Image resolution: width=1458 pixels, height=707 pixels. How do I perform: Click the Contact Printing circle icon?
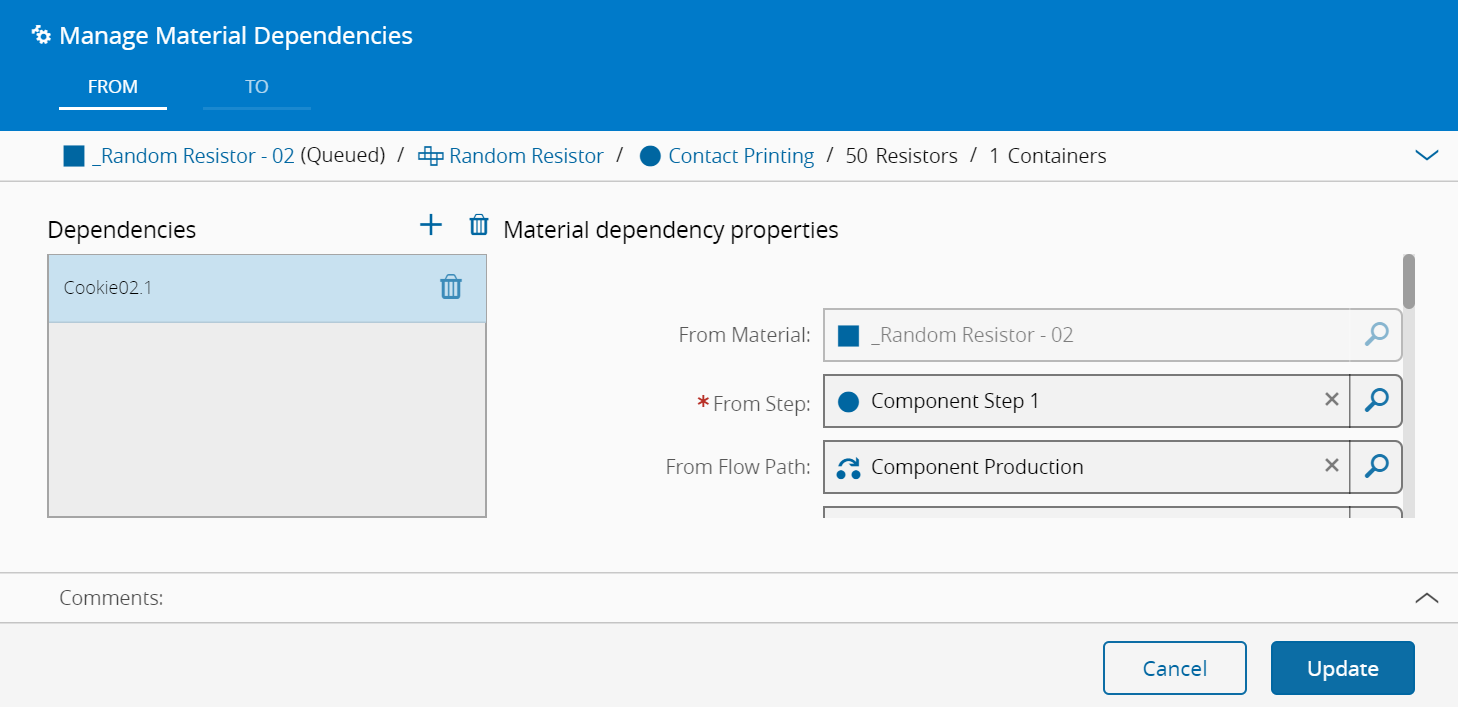[650, 157]
